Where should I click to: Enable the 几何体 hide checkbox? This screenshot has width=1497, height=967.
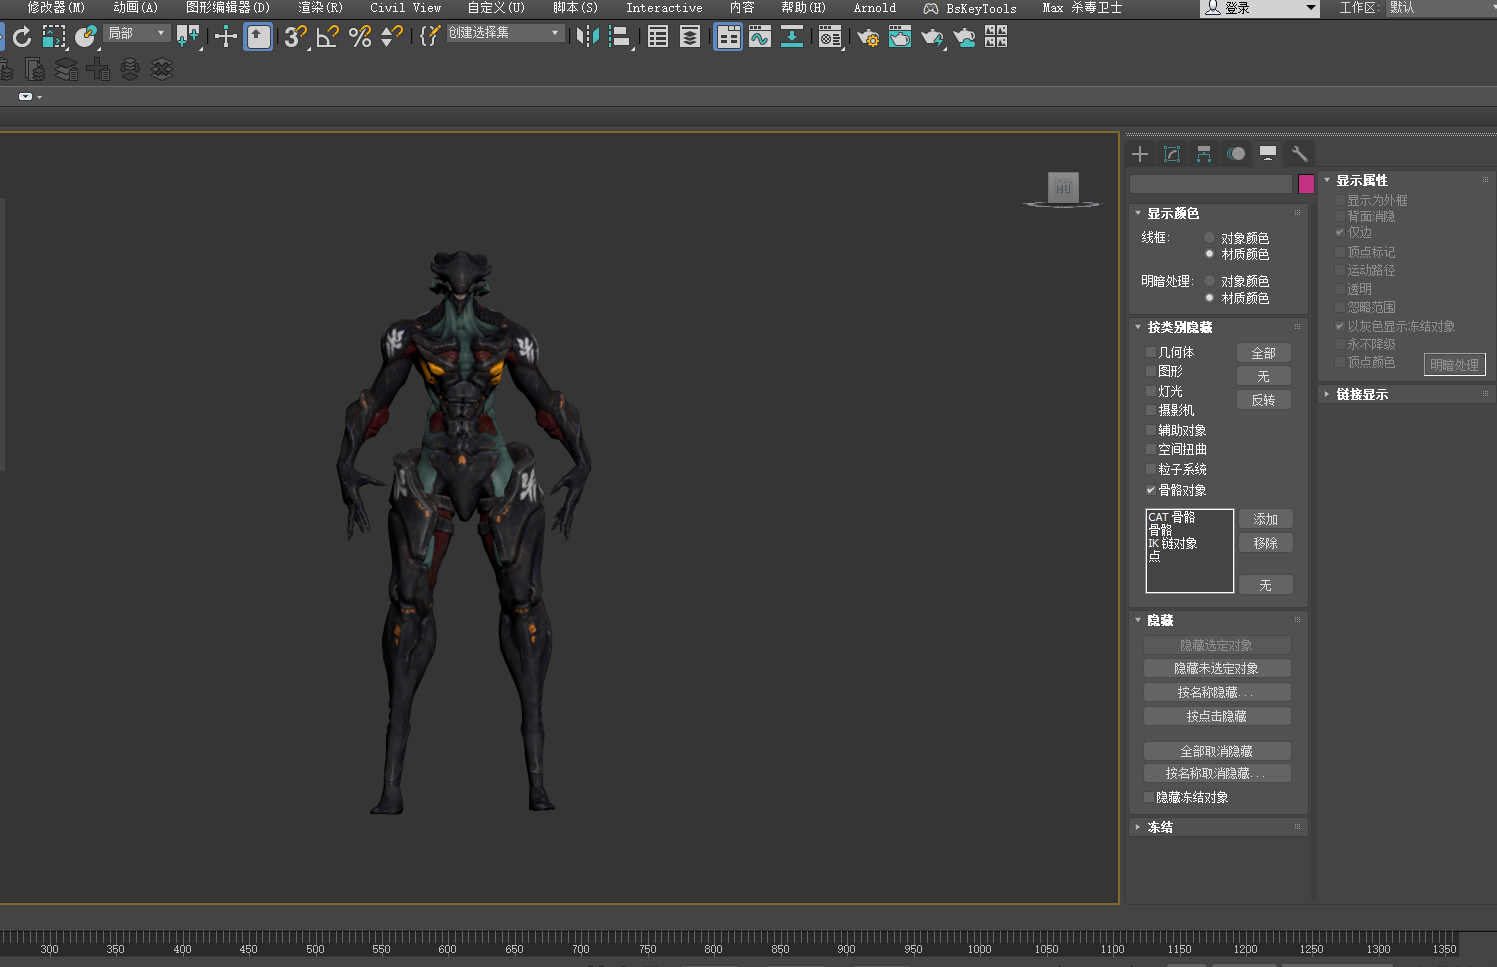pos(1151,352)
